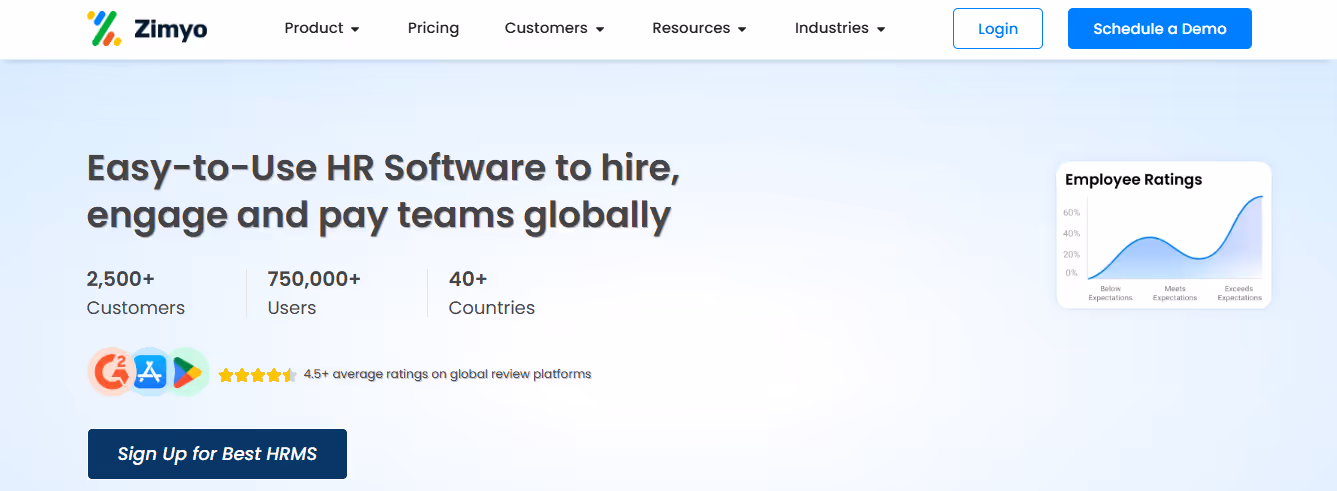Click the App Store icon
This screenshot has width=1337, height=491.
tap(150, 372)
